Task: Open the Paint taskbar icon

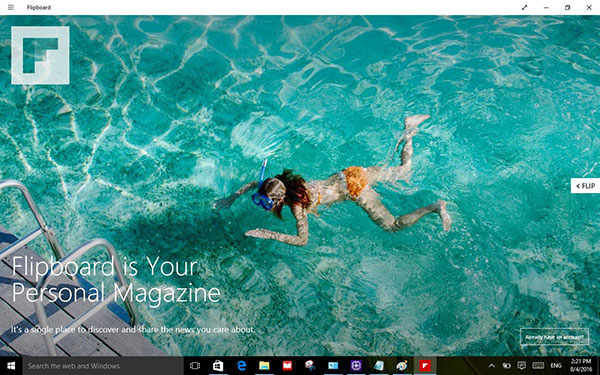Action: [402, 366]
